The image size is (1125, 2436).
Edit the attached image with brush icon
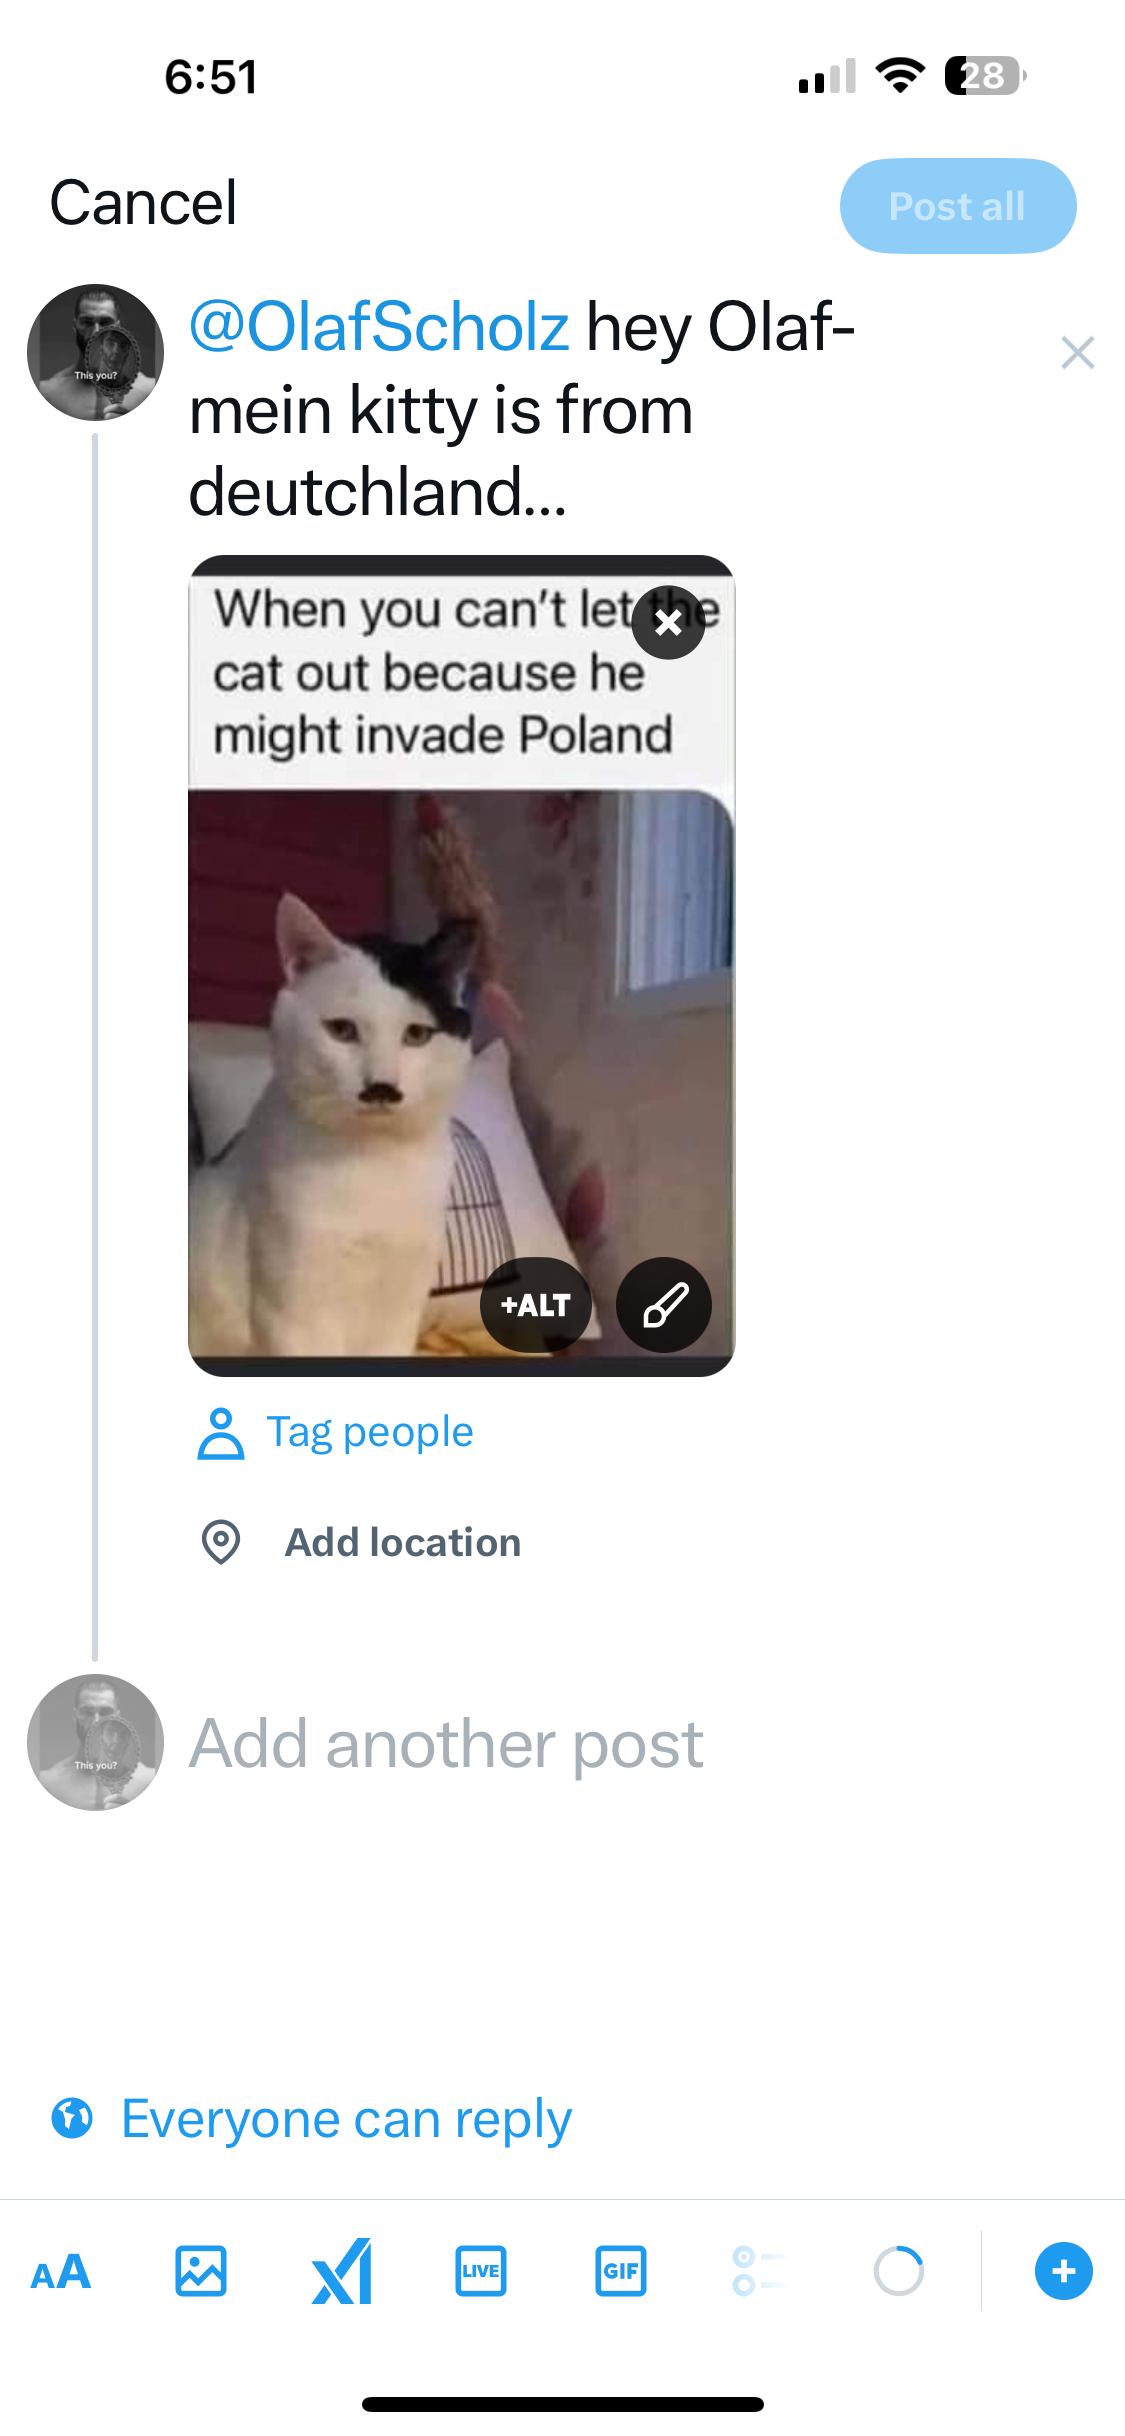pos(664,1305)
